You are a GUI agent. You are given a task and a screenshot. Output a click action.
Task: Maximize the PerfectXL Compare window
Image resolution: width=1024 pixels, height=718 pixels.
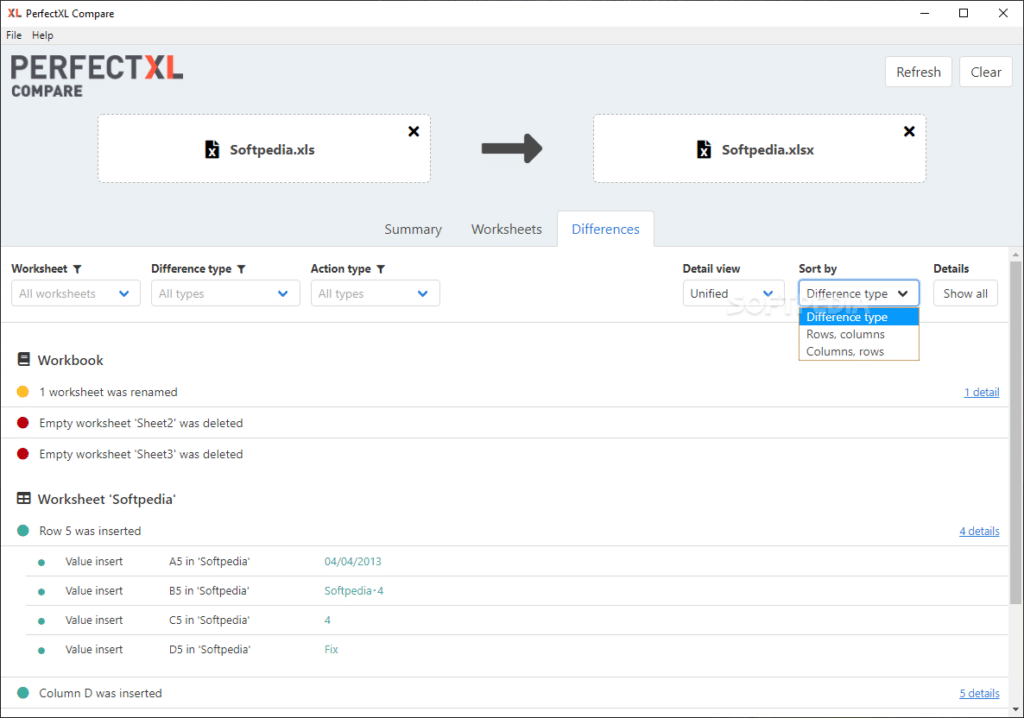(963, 13)
